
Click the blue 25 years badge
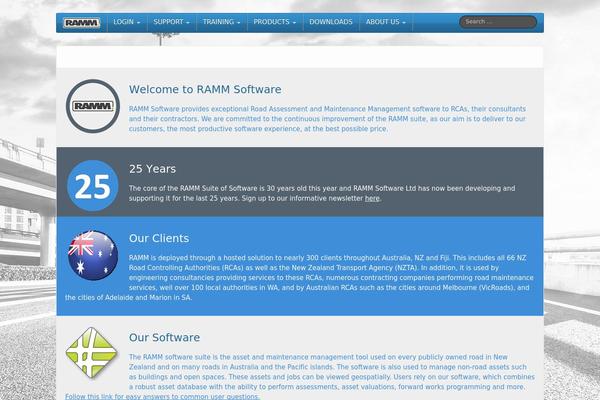[93, 186]
